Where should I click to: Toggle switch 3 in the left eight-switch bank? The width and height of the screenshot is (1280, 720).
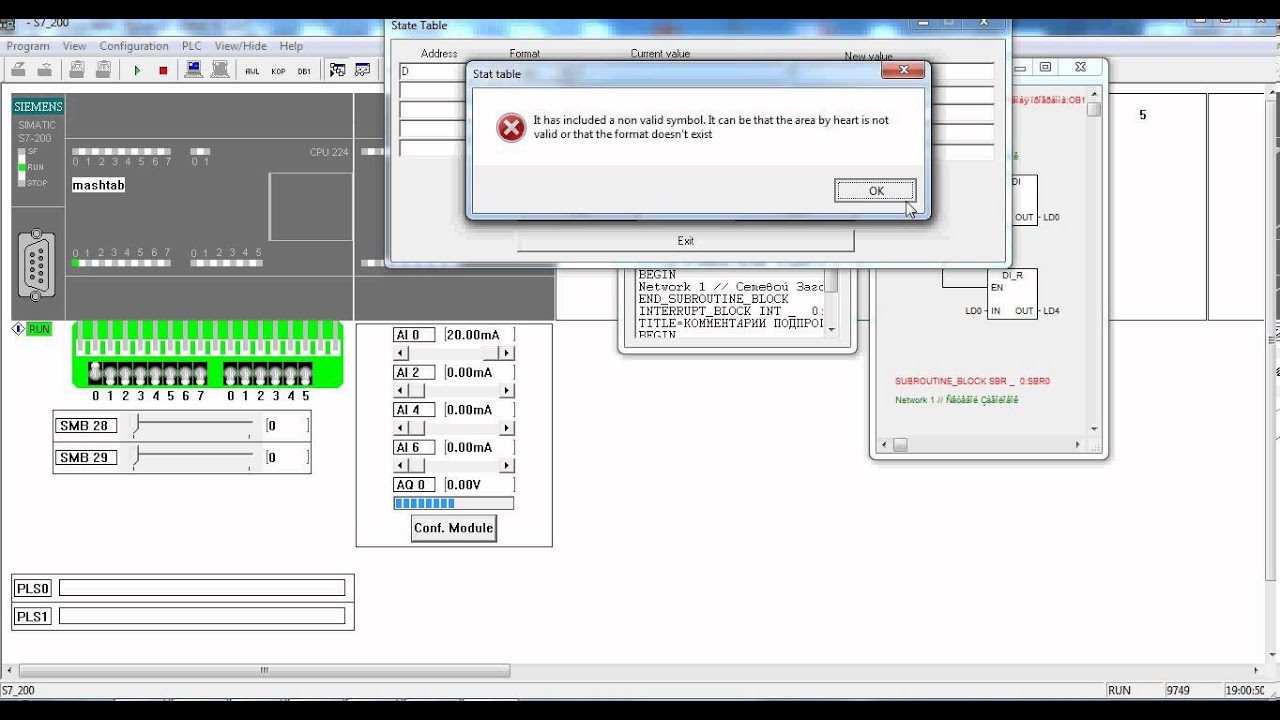pos(140,374)
